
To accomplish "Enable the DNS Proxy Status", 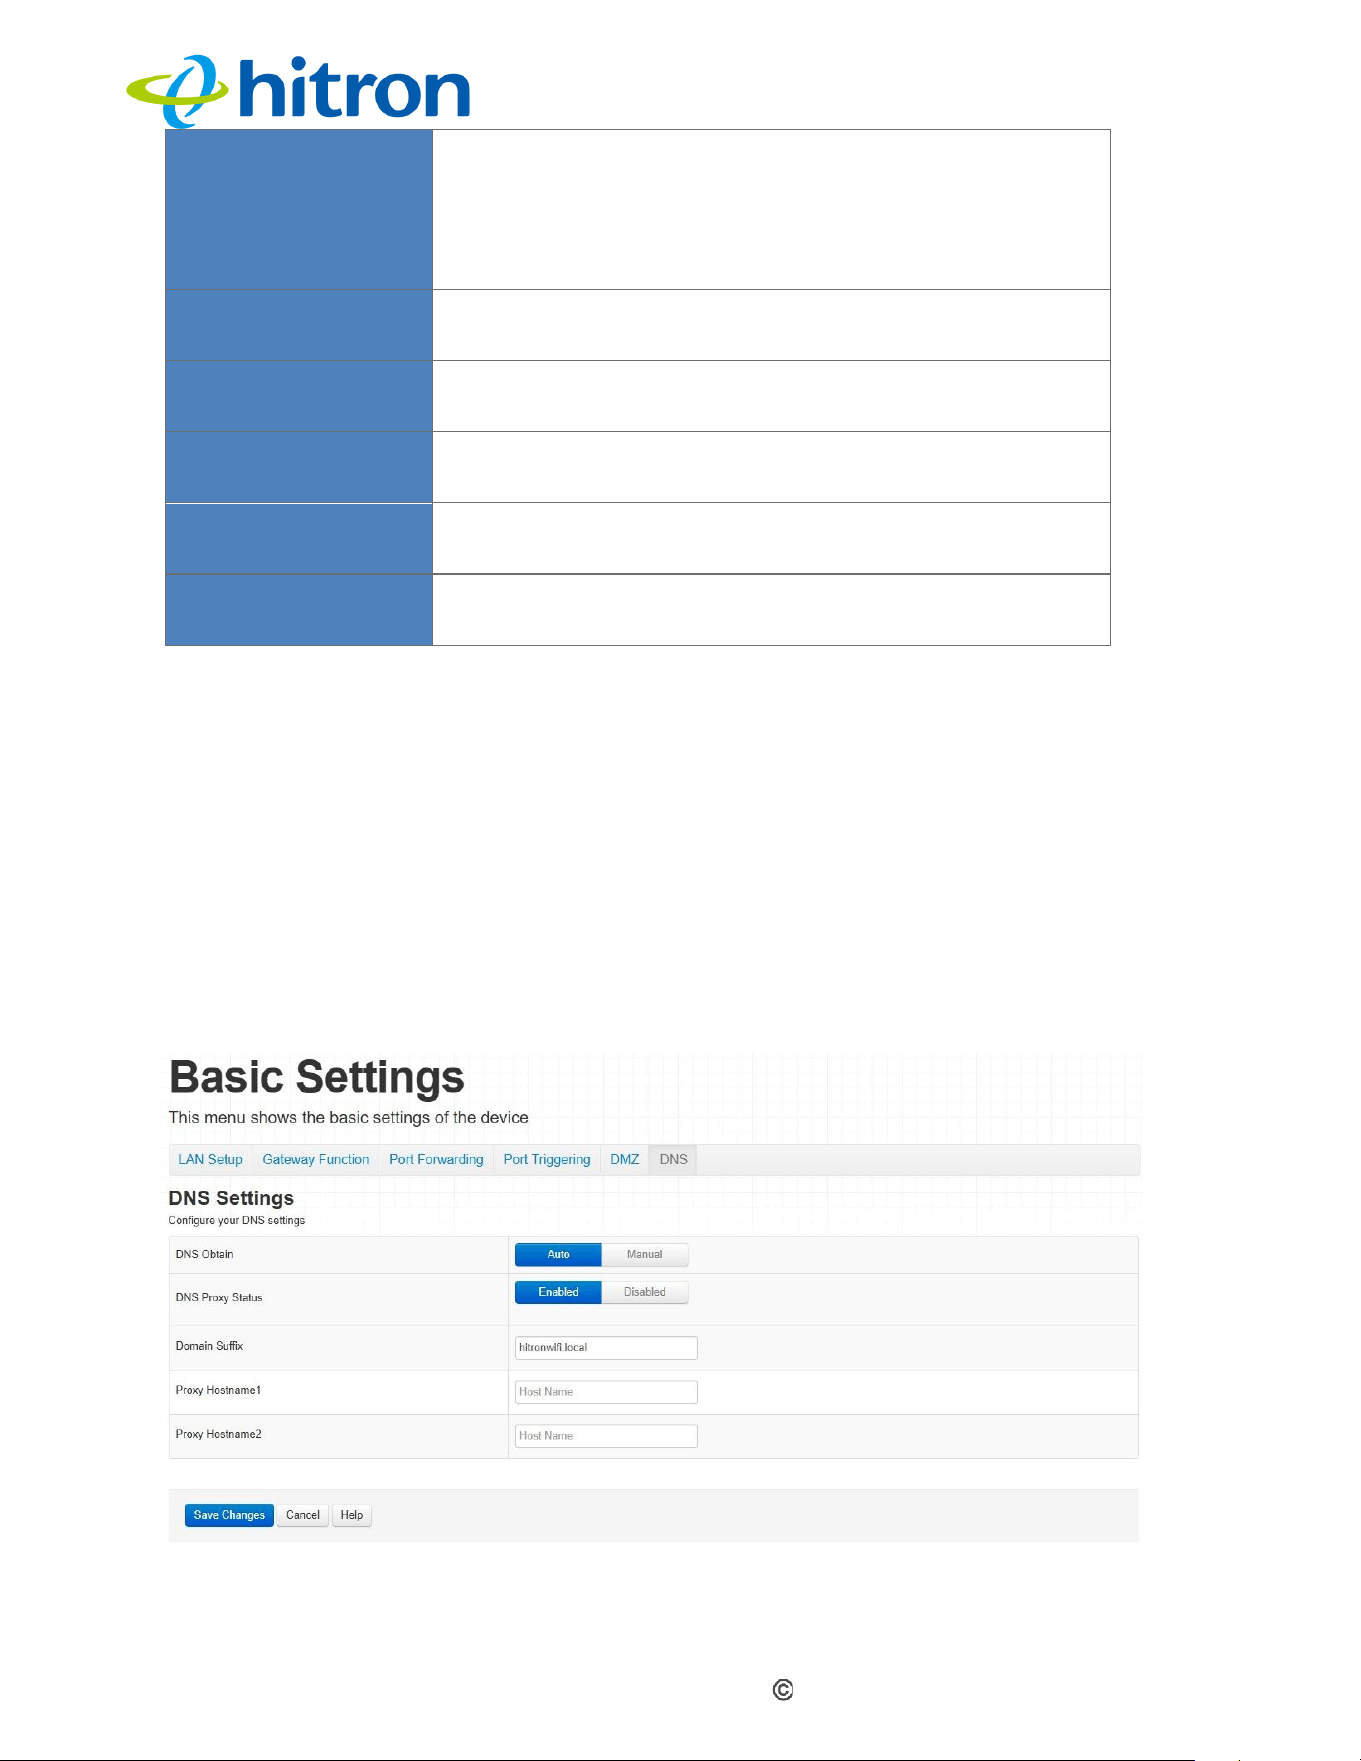I will click(x=558, y=1292).
